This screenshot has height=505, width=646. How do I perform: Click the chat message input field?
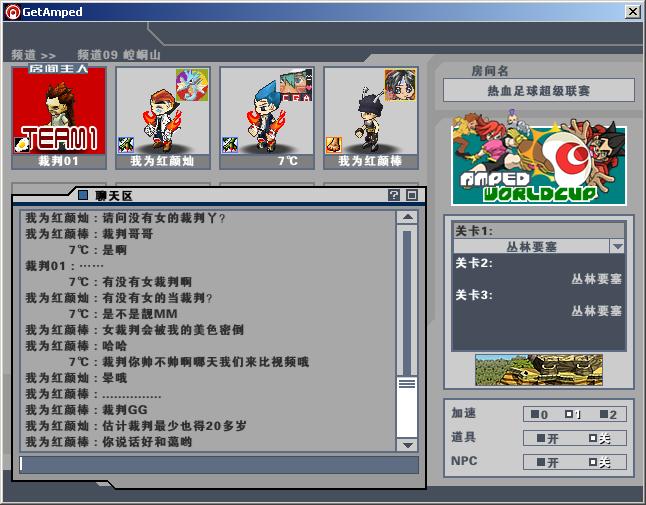click(218, 464)
